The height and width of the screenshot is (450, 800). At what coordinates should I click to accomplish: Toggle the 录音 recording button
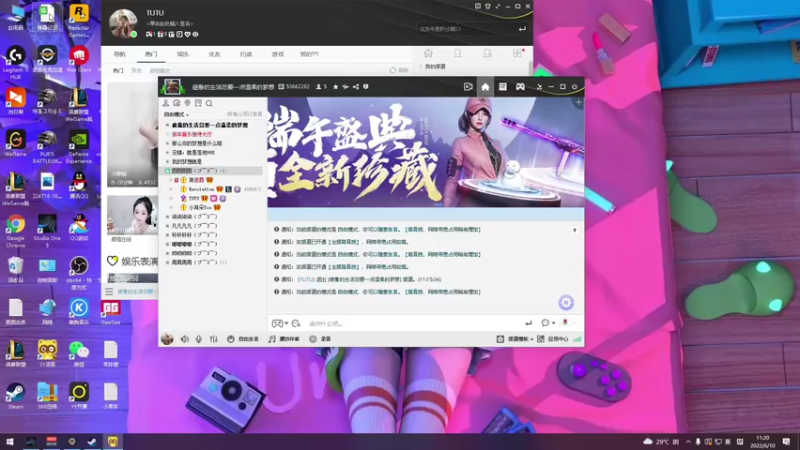pos(320,339)
